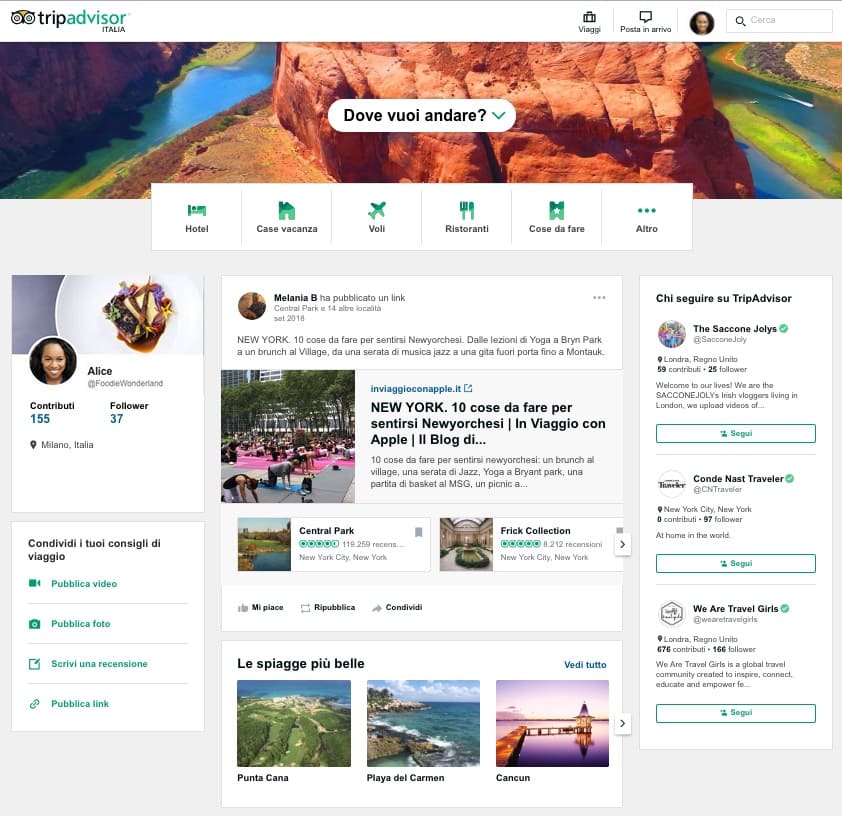842x816 pixels.
Task: Click the Mi piace thumbs-up icon
Action: (x=243, y=608)
